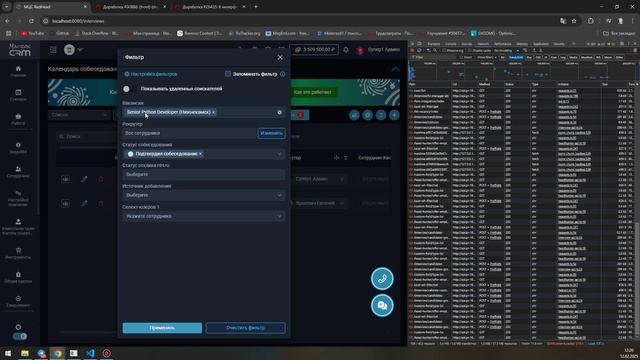Click the first row's red delete icon

tap(101, 179)
